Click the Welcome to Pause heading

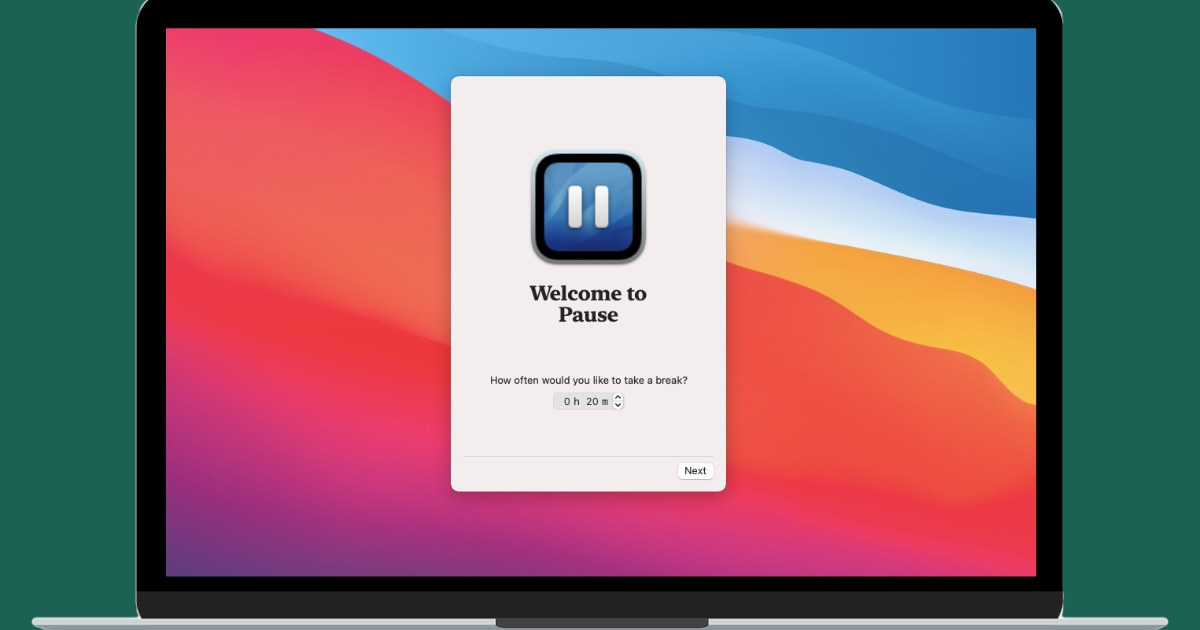coord(588,303)
